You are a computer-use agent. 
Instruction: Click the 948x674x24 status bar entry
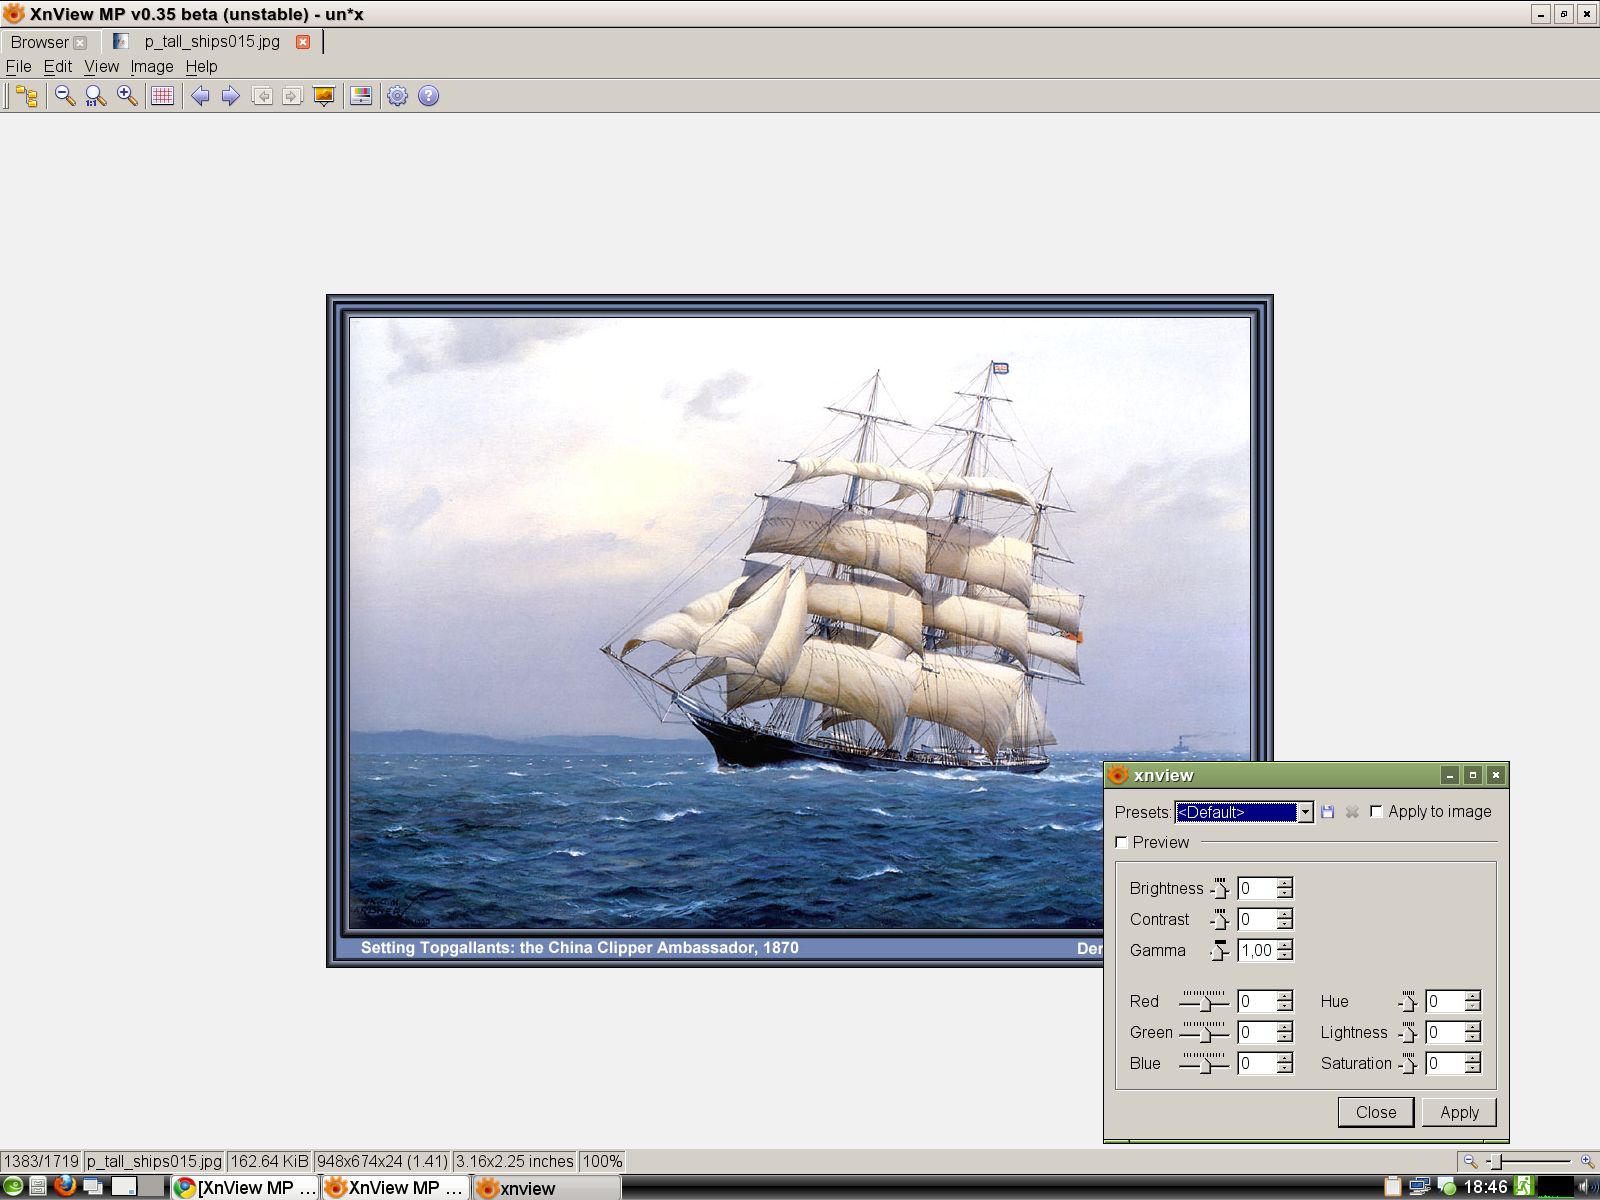pos(382,1161)
